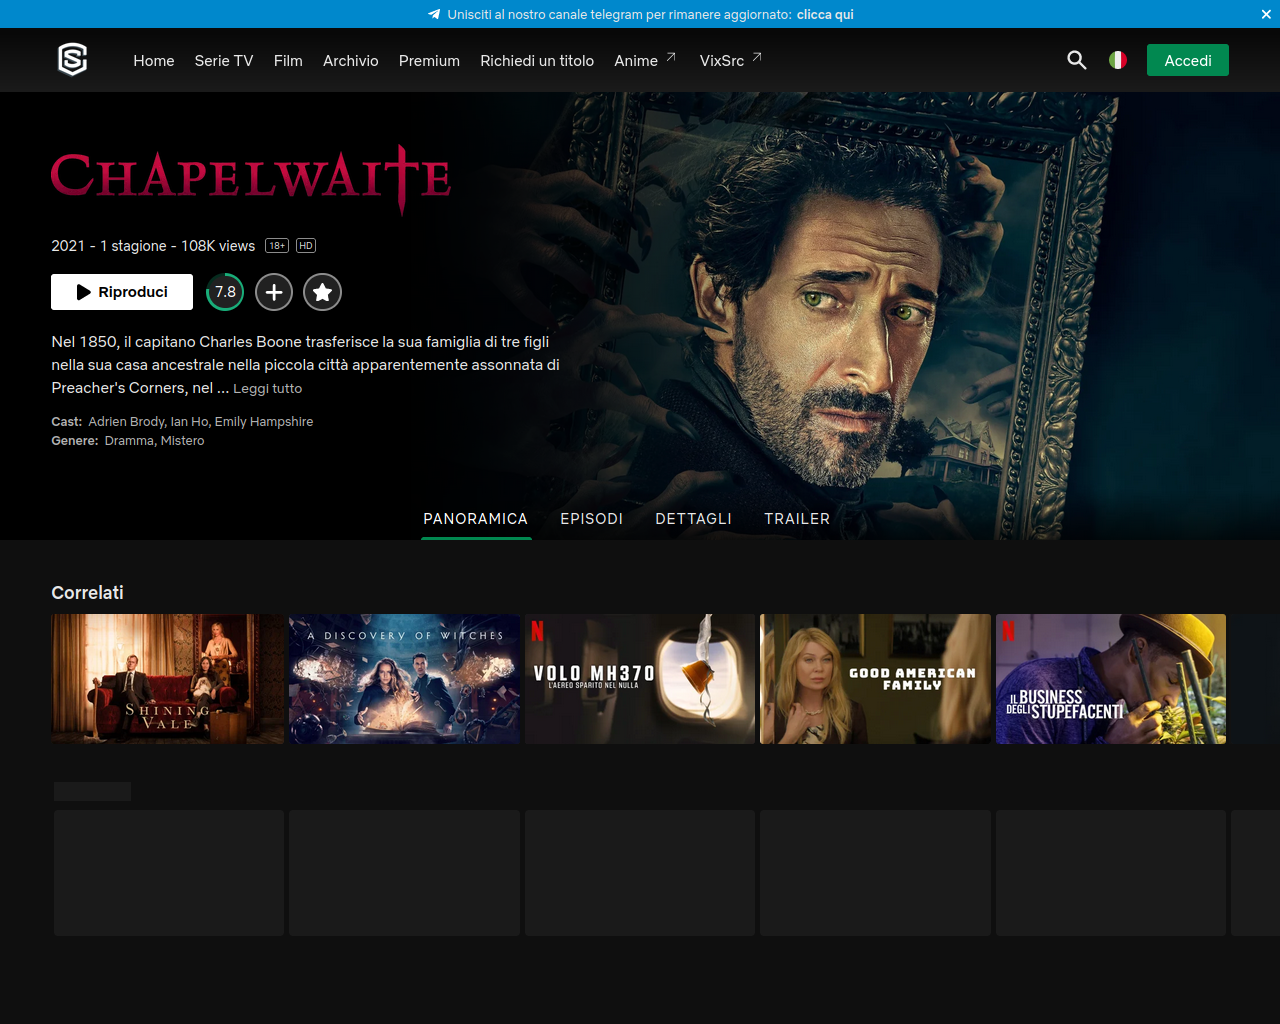Image resolution: width=1280 pixels, height=1024 pixels.
Task: Select the PANORAMICA tab
Action: tap(476, 519)
